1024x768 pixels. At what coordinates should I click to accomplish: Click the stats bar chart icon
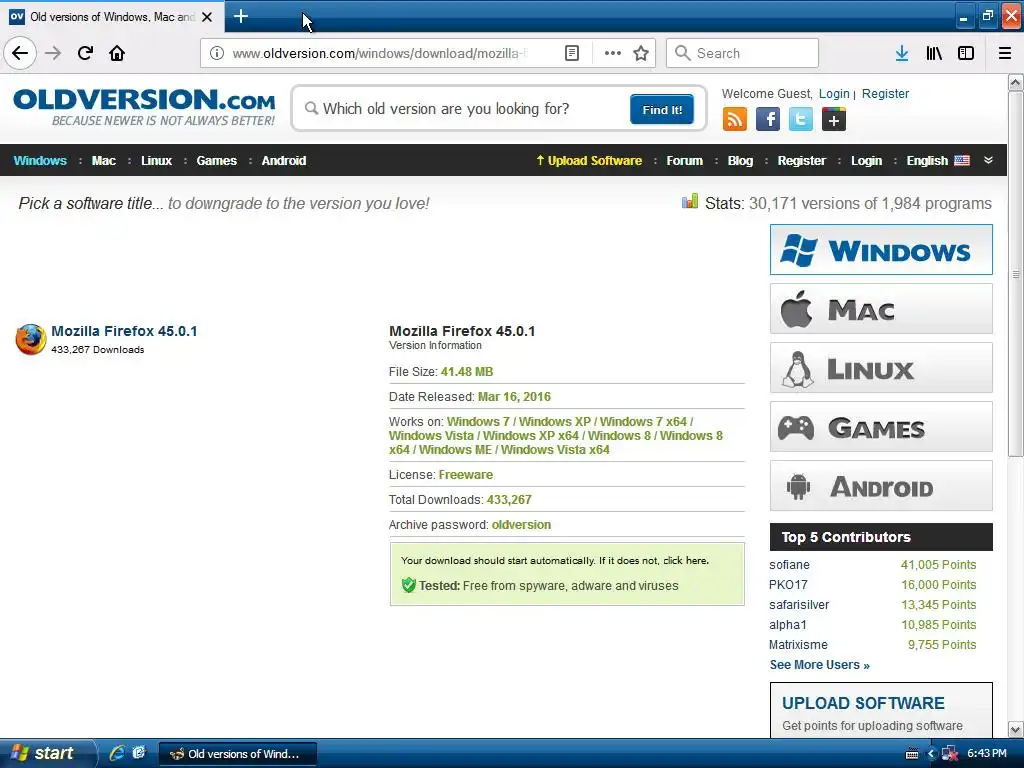(690, 201)
